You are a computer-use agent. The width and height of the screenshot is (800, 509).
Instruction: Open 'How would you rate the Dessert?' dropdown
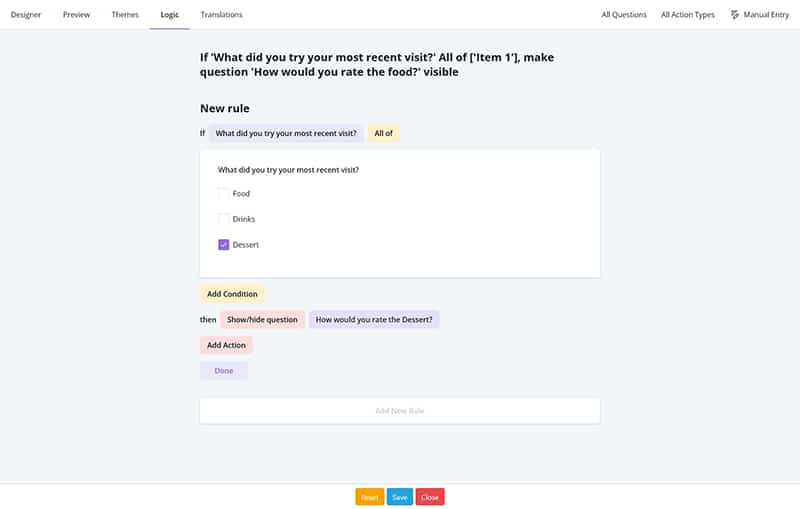(x=374, y=320)
